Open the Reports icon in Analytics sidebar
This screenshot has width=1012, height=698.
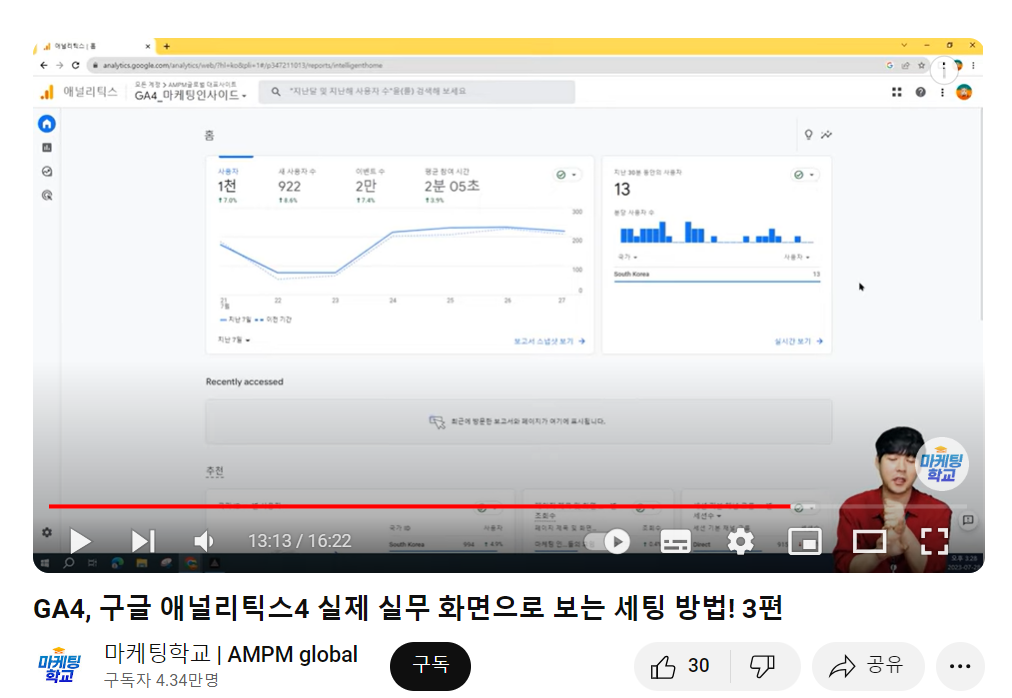[x=47, y=148]
